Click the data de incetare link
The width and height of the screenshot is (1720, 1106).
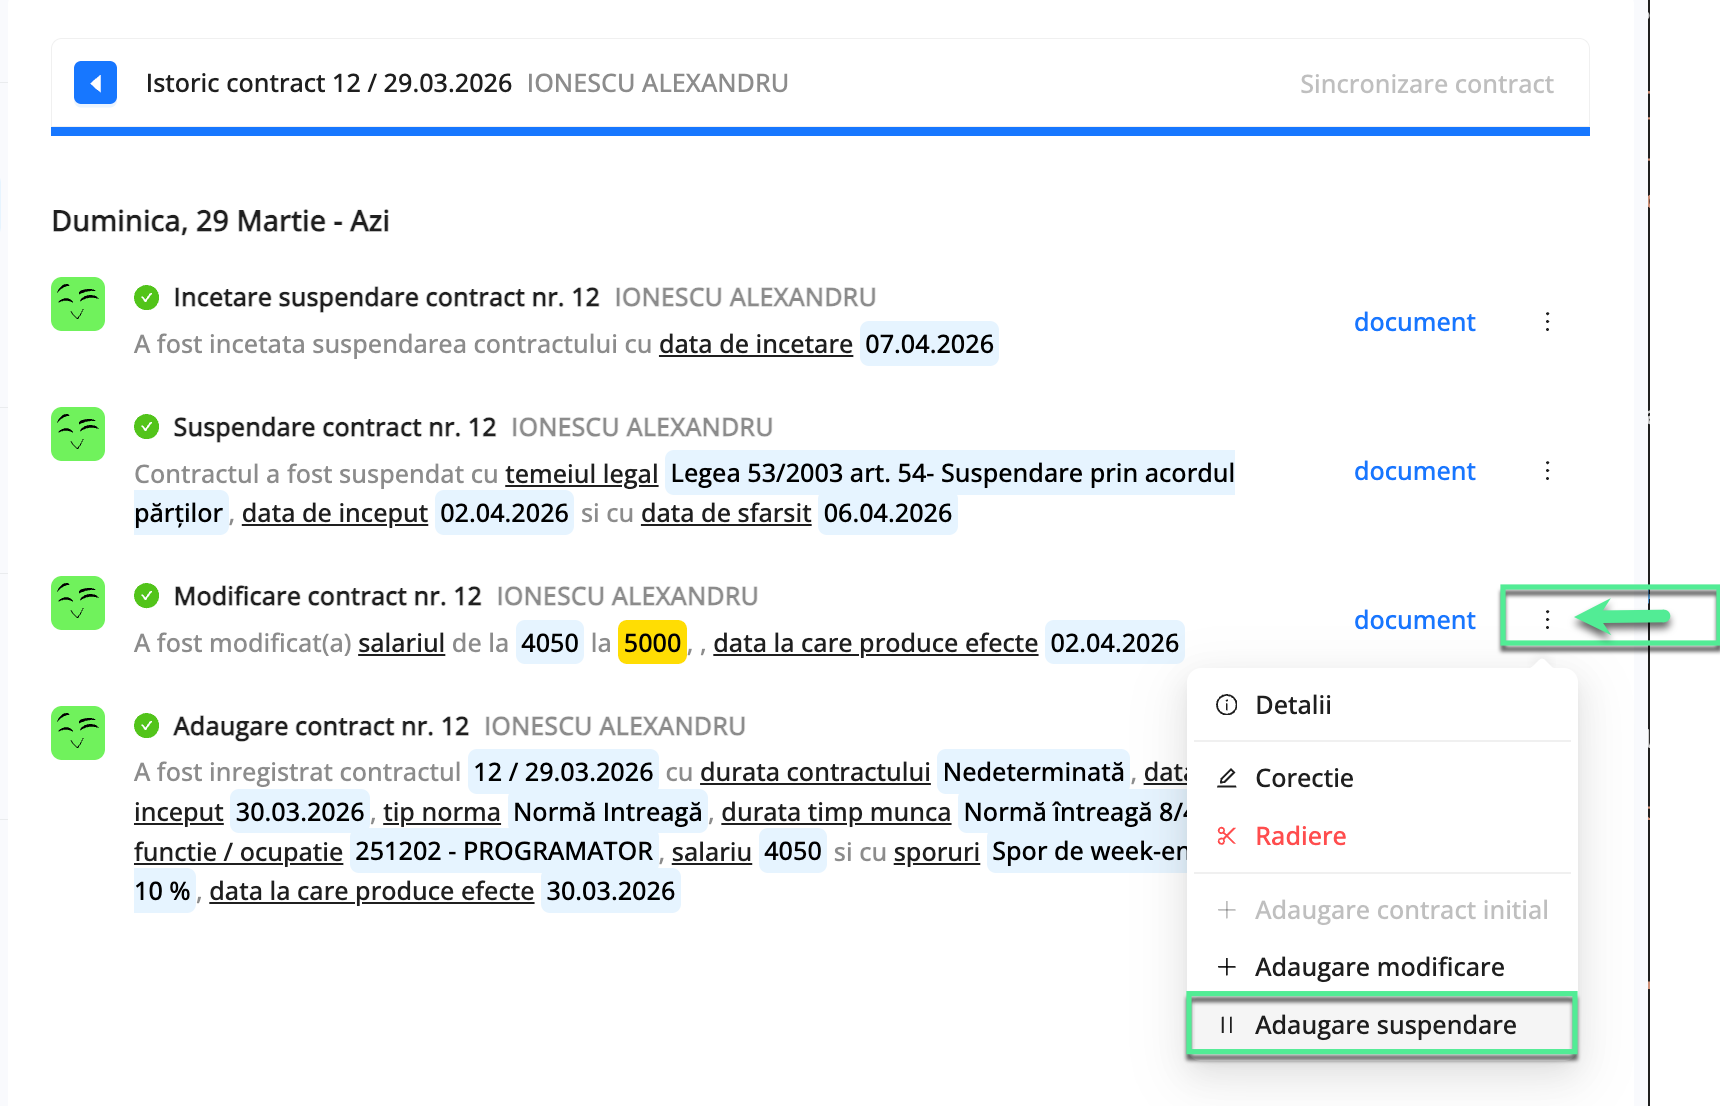[x=755, y=344]
